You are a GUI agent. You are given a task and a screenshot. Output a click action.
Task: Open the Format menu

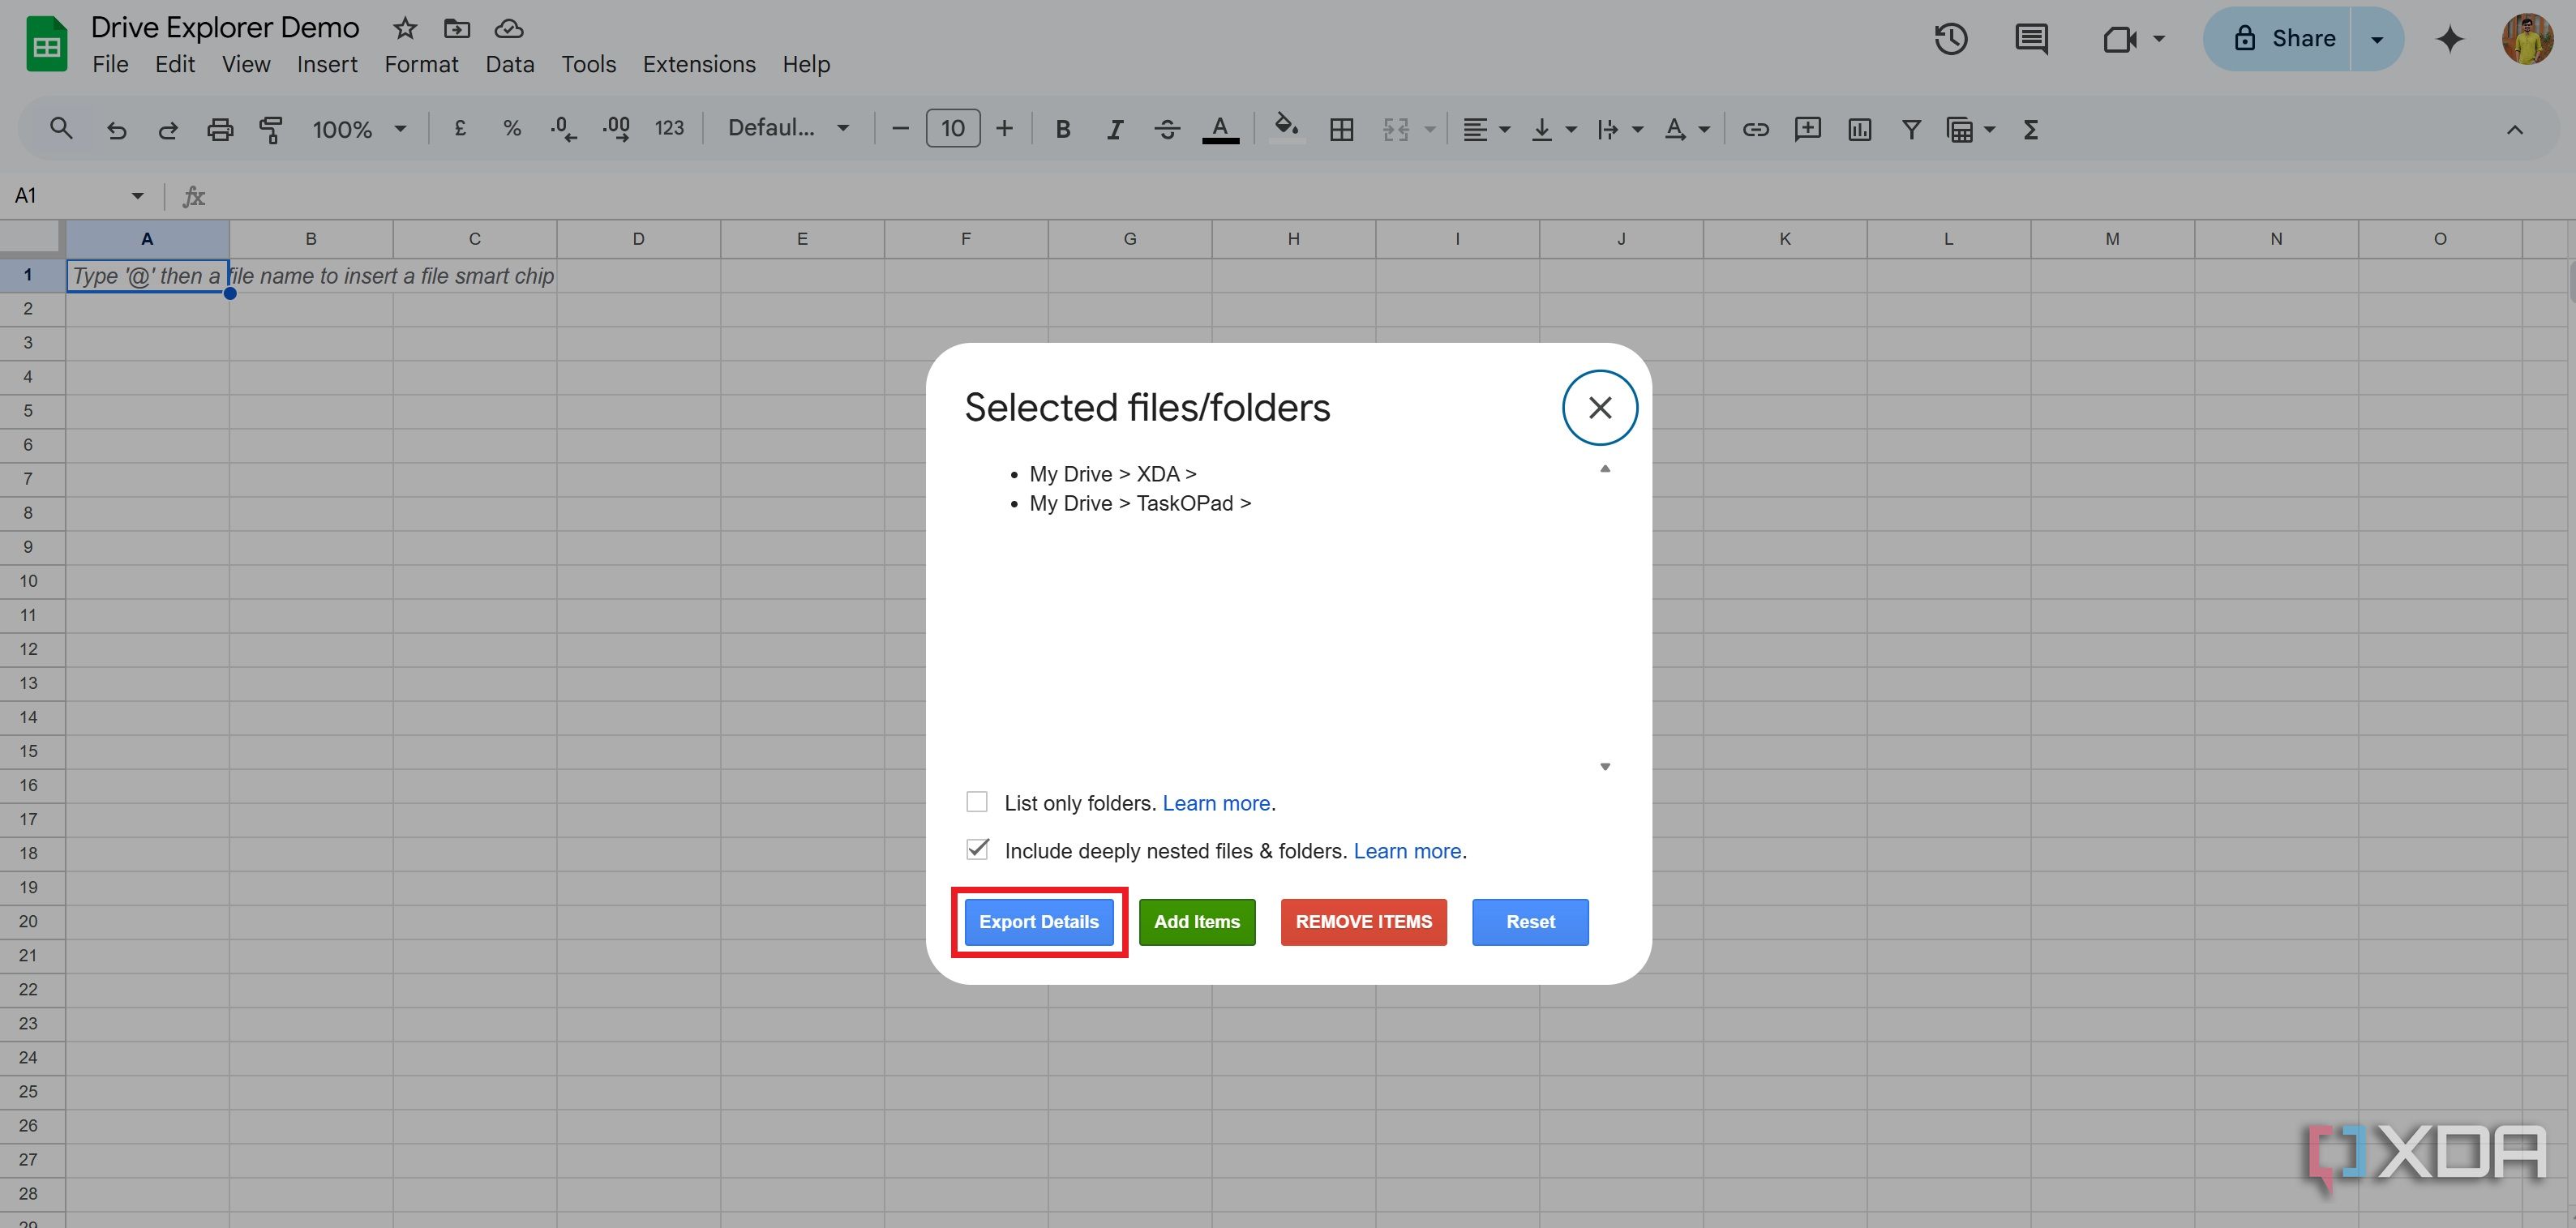point(421,64)
